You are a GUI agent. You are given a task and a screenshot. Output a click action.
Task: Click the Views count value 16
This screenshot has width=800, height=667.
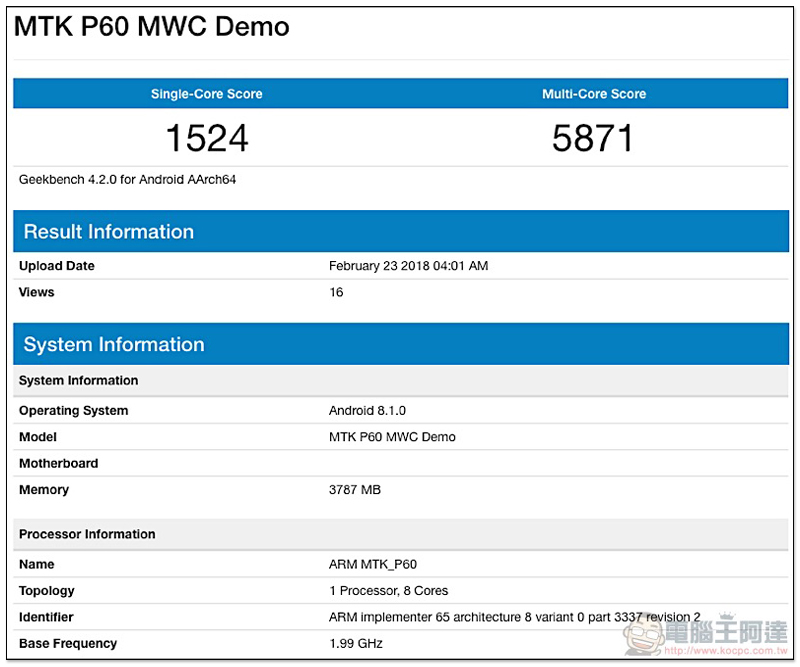tap(336, 292)
